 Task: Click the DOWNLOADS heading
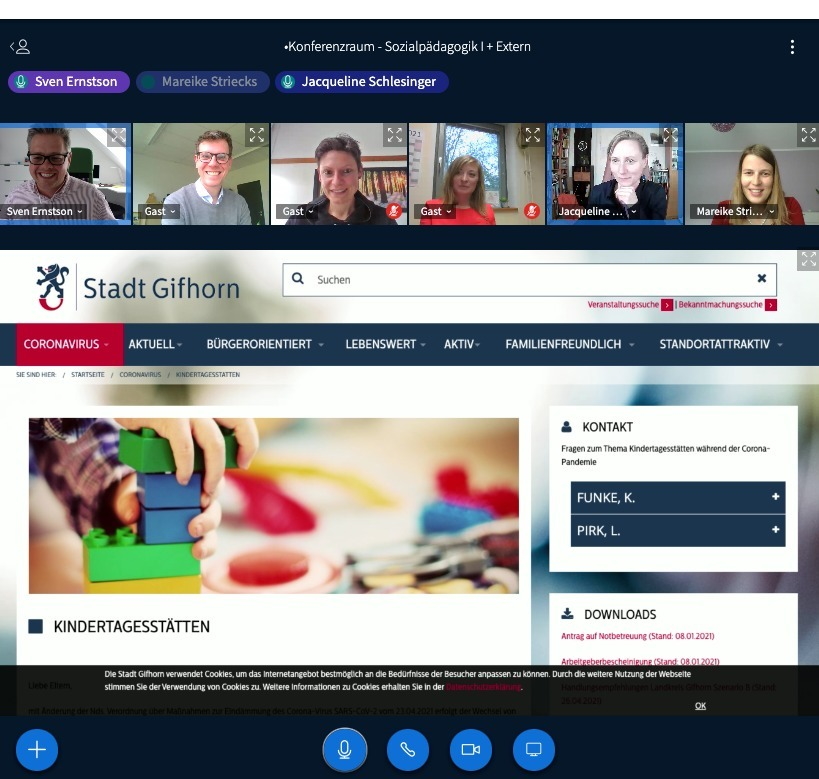pos(620,614)
